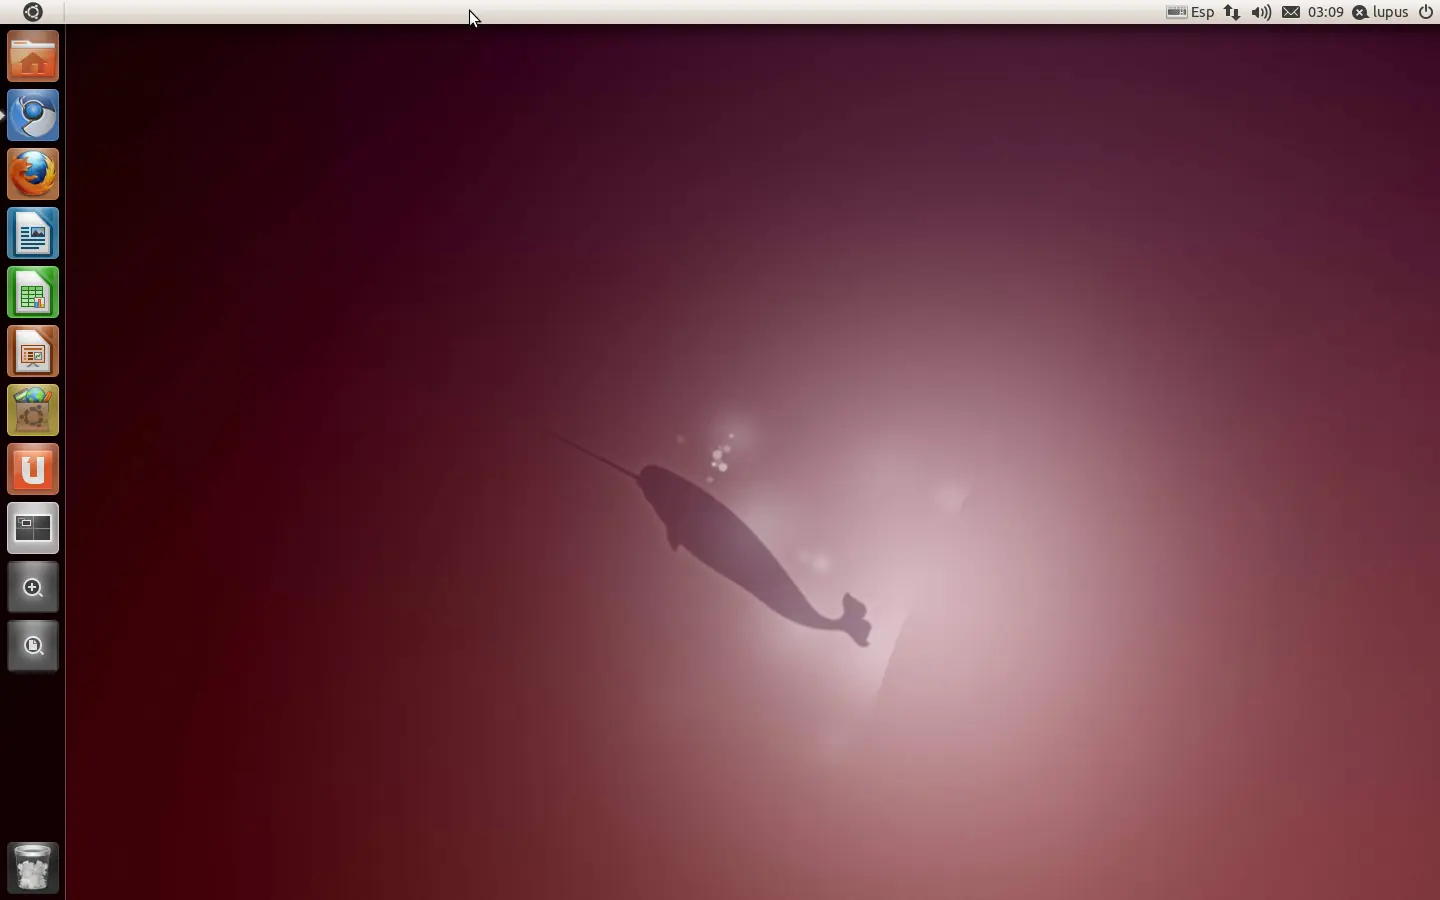Open the clock showing 03:09
Viewport: 1440px width, 900px height.
pos(1325,12)
